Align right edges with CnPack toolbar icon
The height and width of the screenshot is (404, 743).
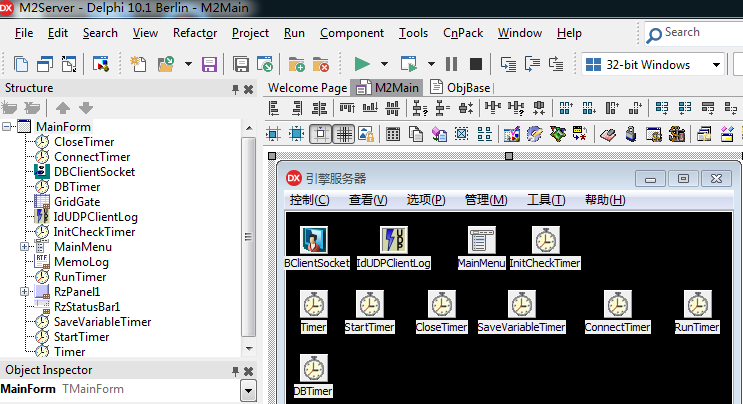point(297,108)
